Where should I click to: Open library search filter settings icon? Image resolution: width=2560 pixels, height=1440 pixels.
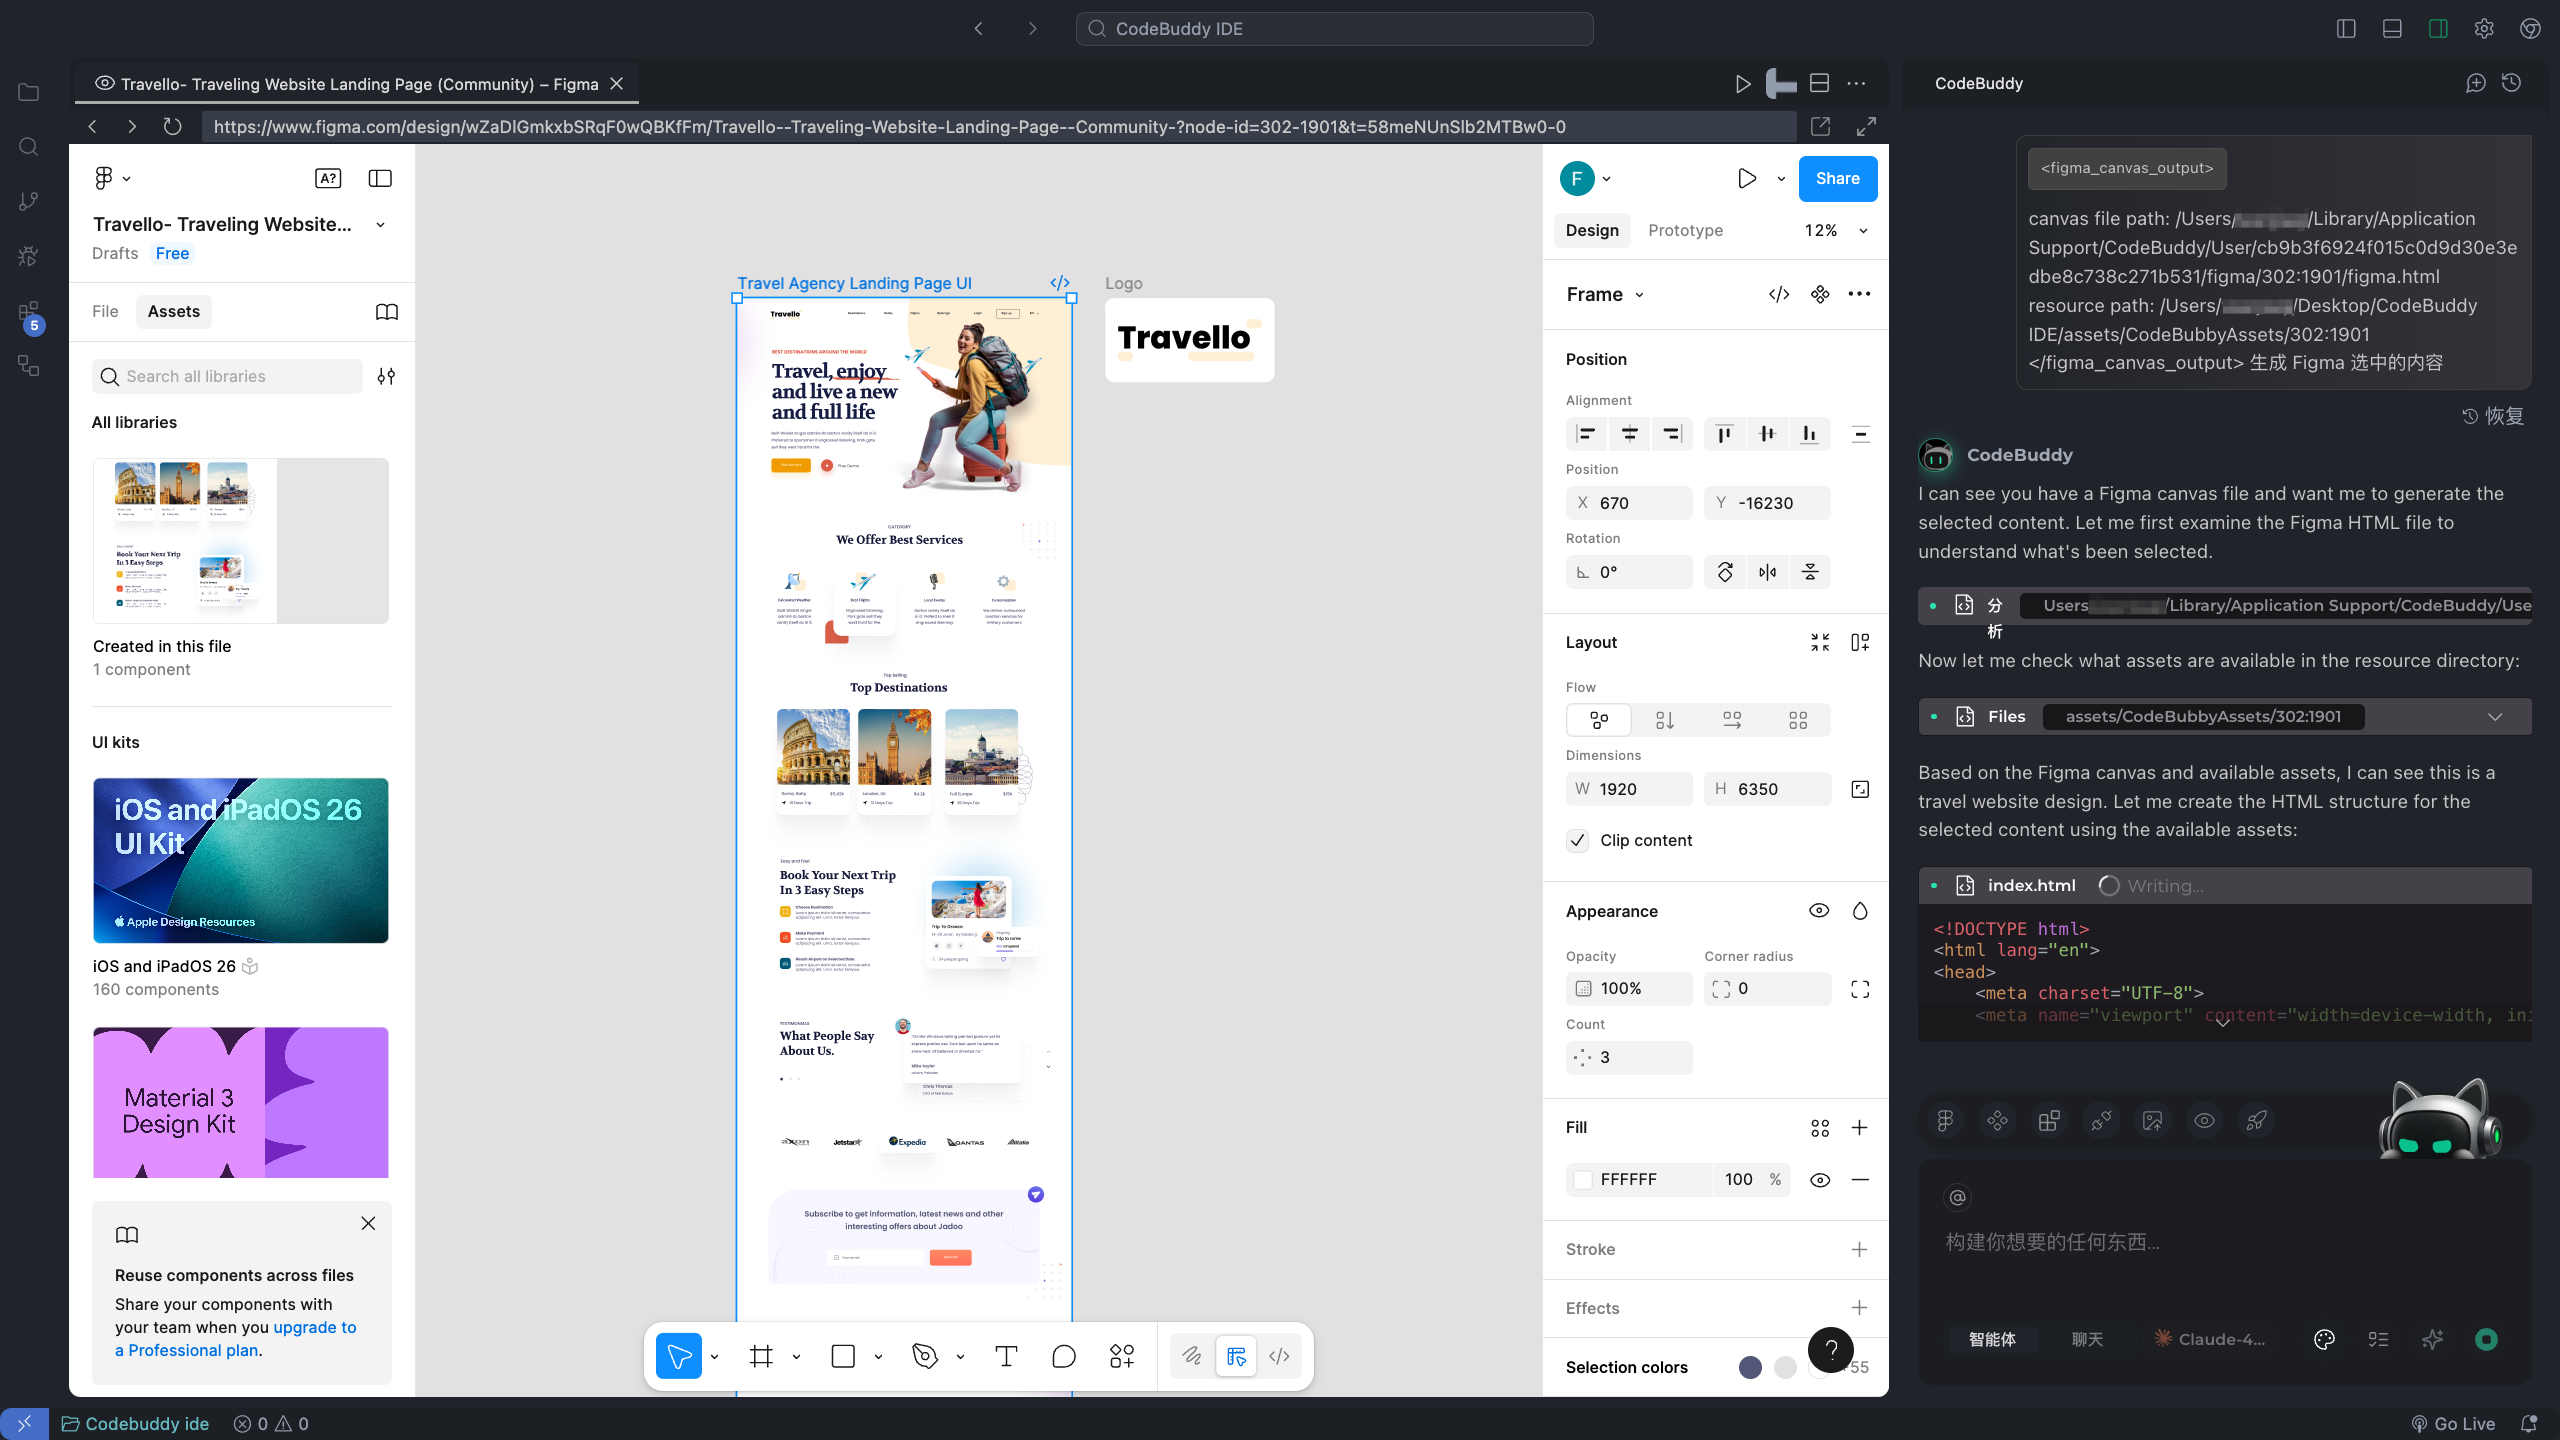(386, 376)
